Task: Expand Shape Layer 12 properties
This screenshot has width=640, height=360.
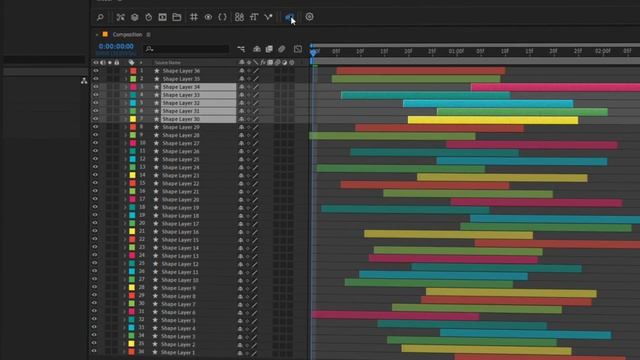Action: tap(125, 264)
